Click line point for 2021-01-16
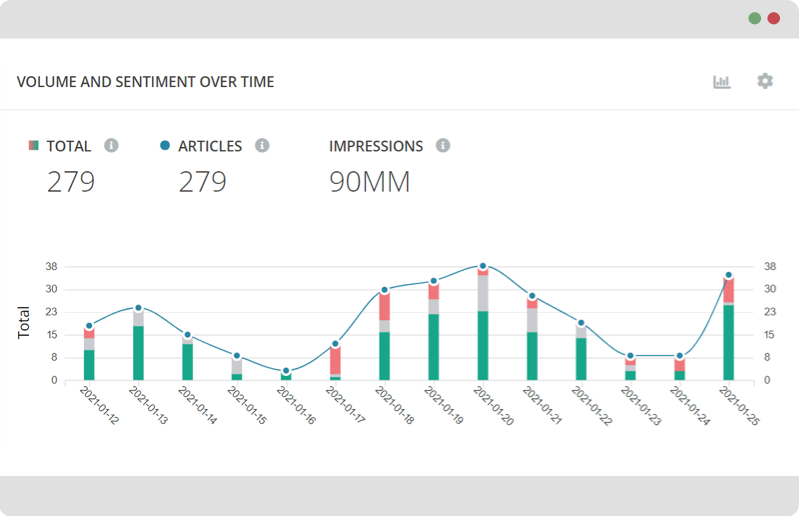Viewport: 799px width, 516px height. [x=286, y=371]
